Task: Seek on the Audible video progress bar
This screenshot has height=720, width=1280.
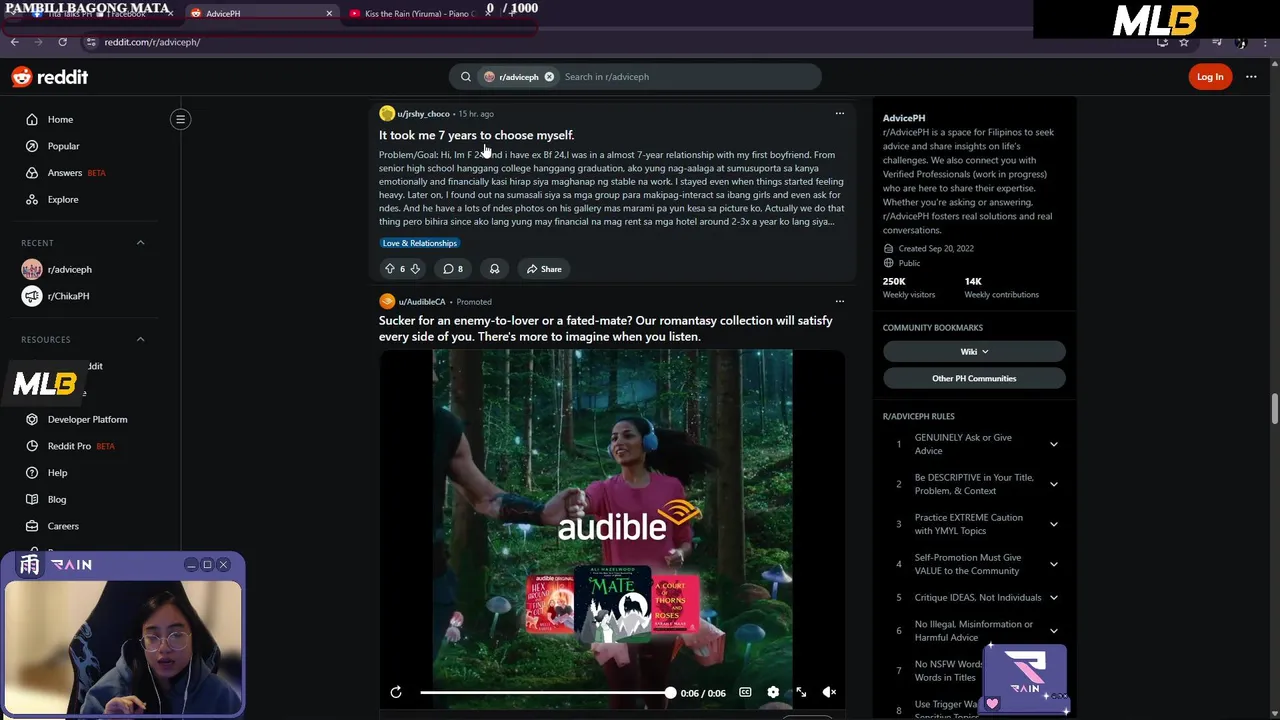Action: click(546, 692)
